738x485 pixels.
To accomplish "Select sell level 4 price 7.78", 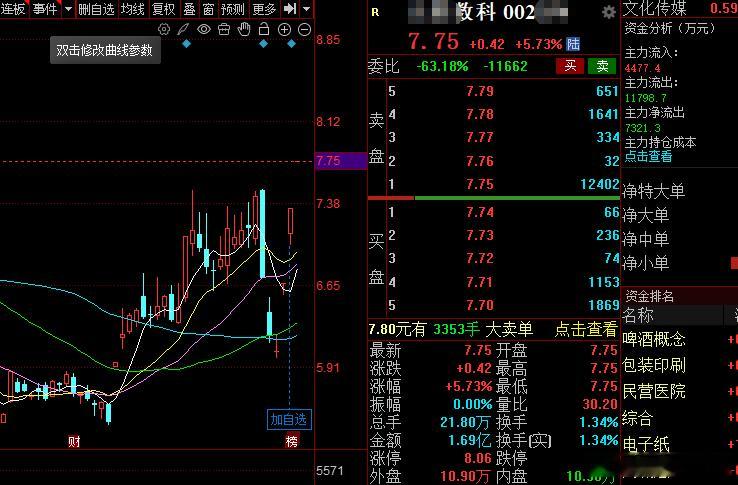I will pos(480,114).
